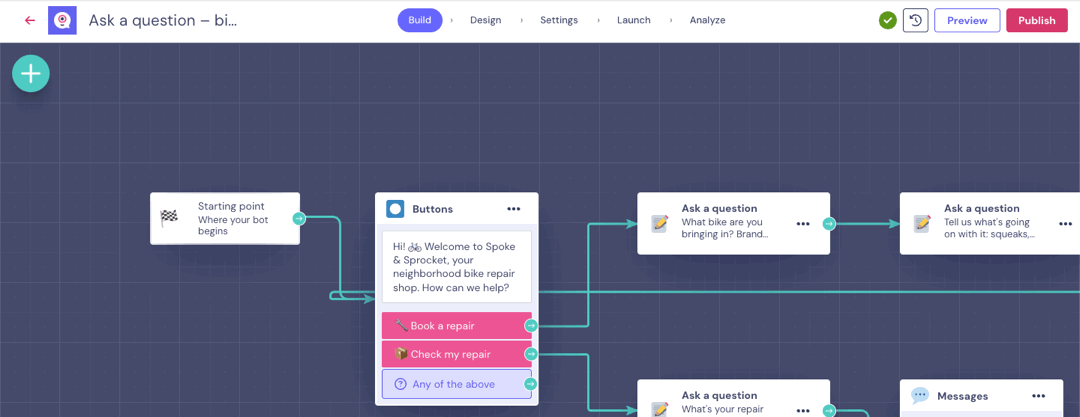Open the Settings step
The width and height of the screenshot is (1080, 417).
[x=559, y=20]
